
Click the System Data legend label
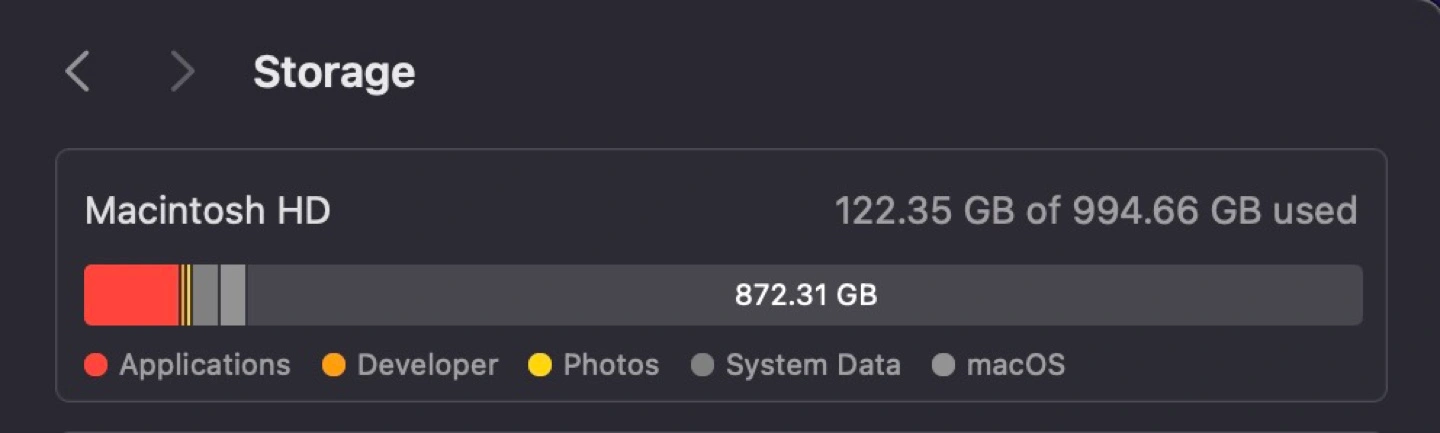(813, 366)
